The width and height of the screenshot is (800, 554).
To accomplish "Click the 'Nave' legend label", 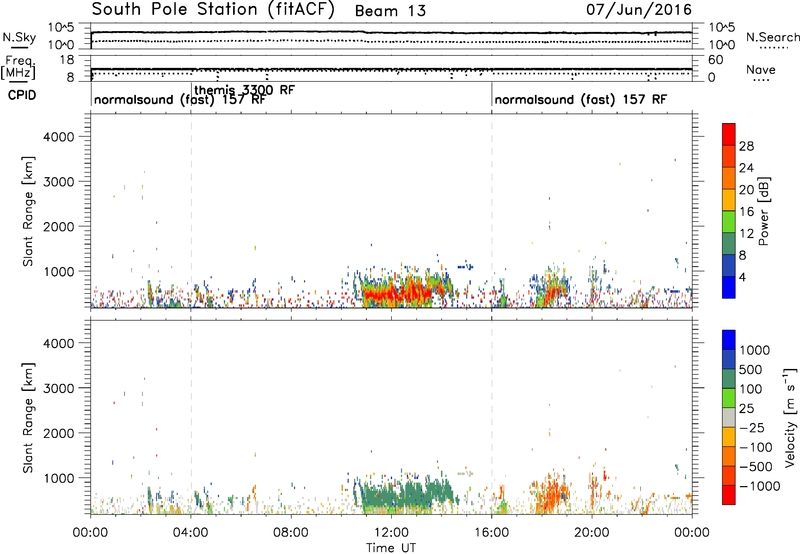I will [x=761, y=69].
